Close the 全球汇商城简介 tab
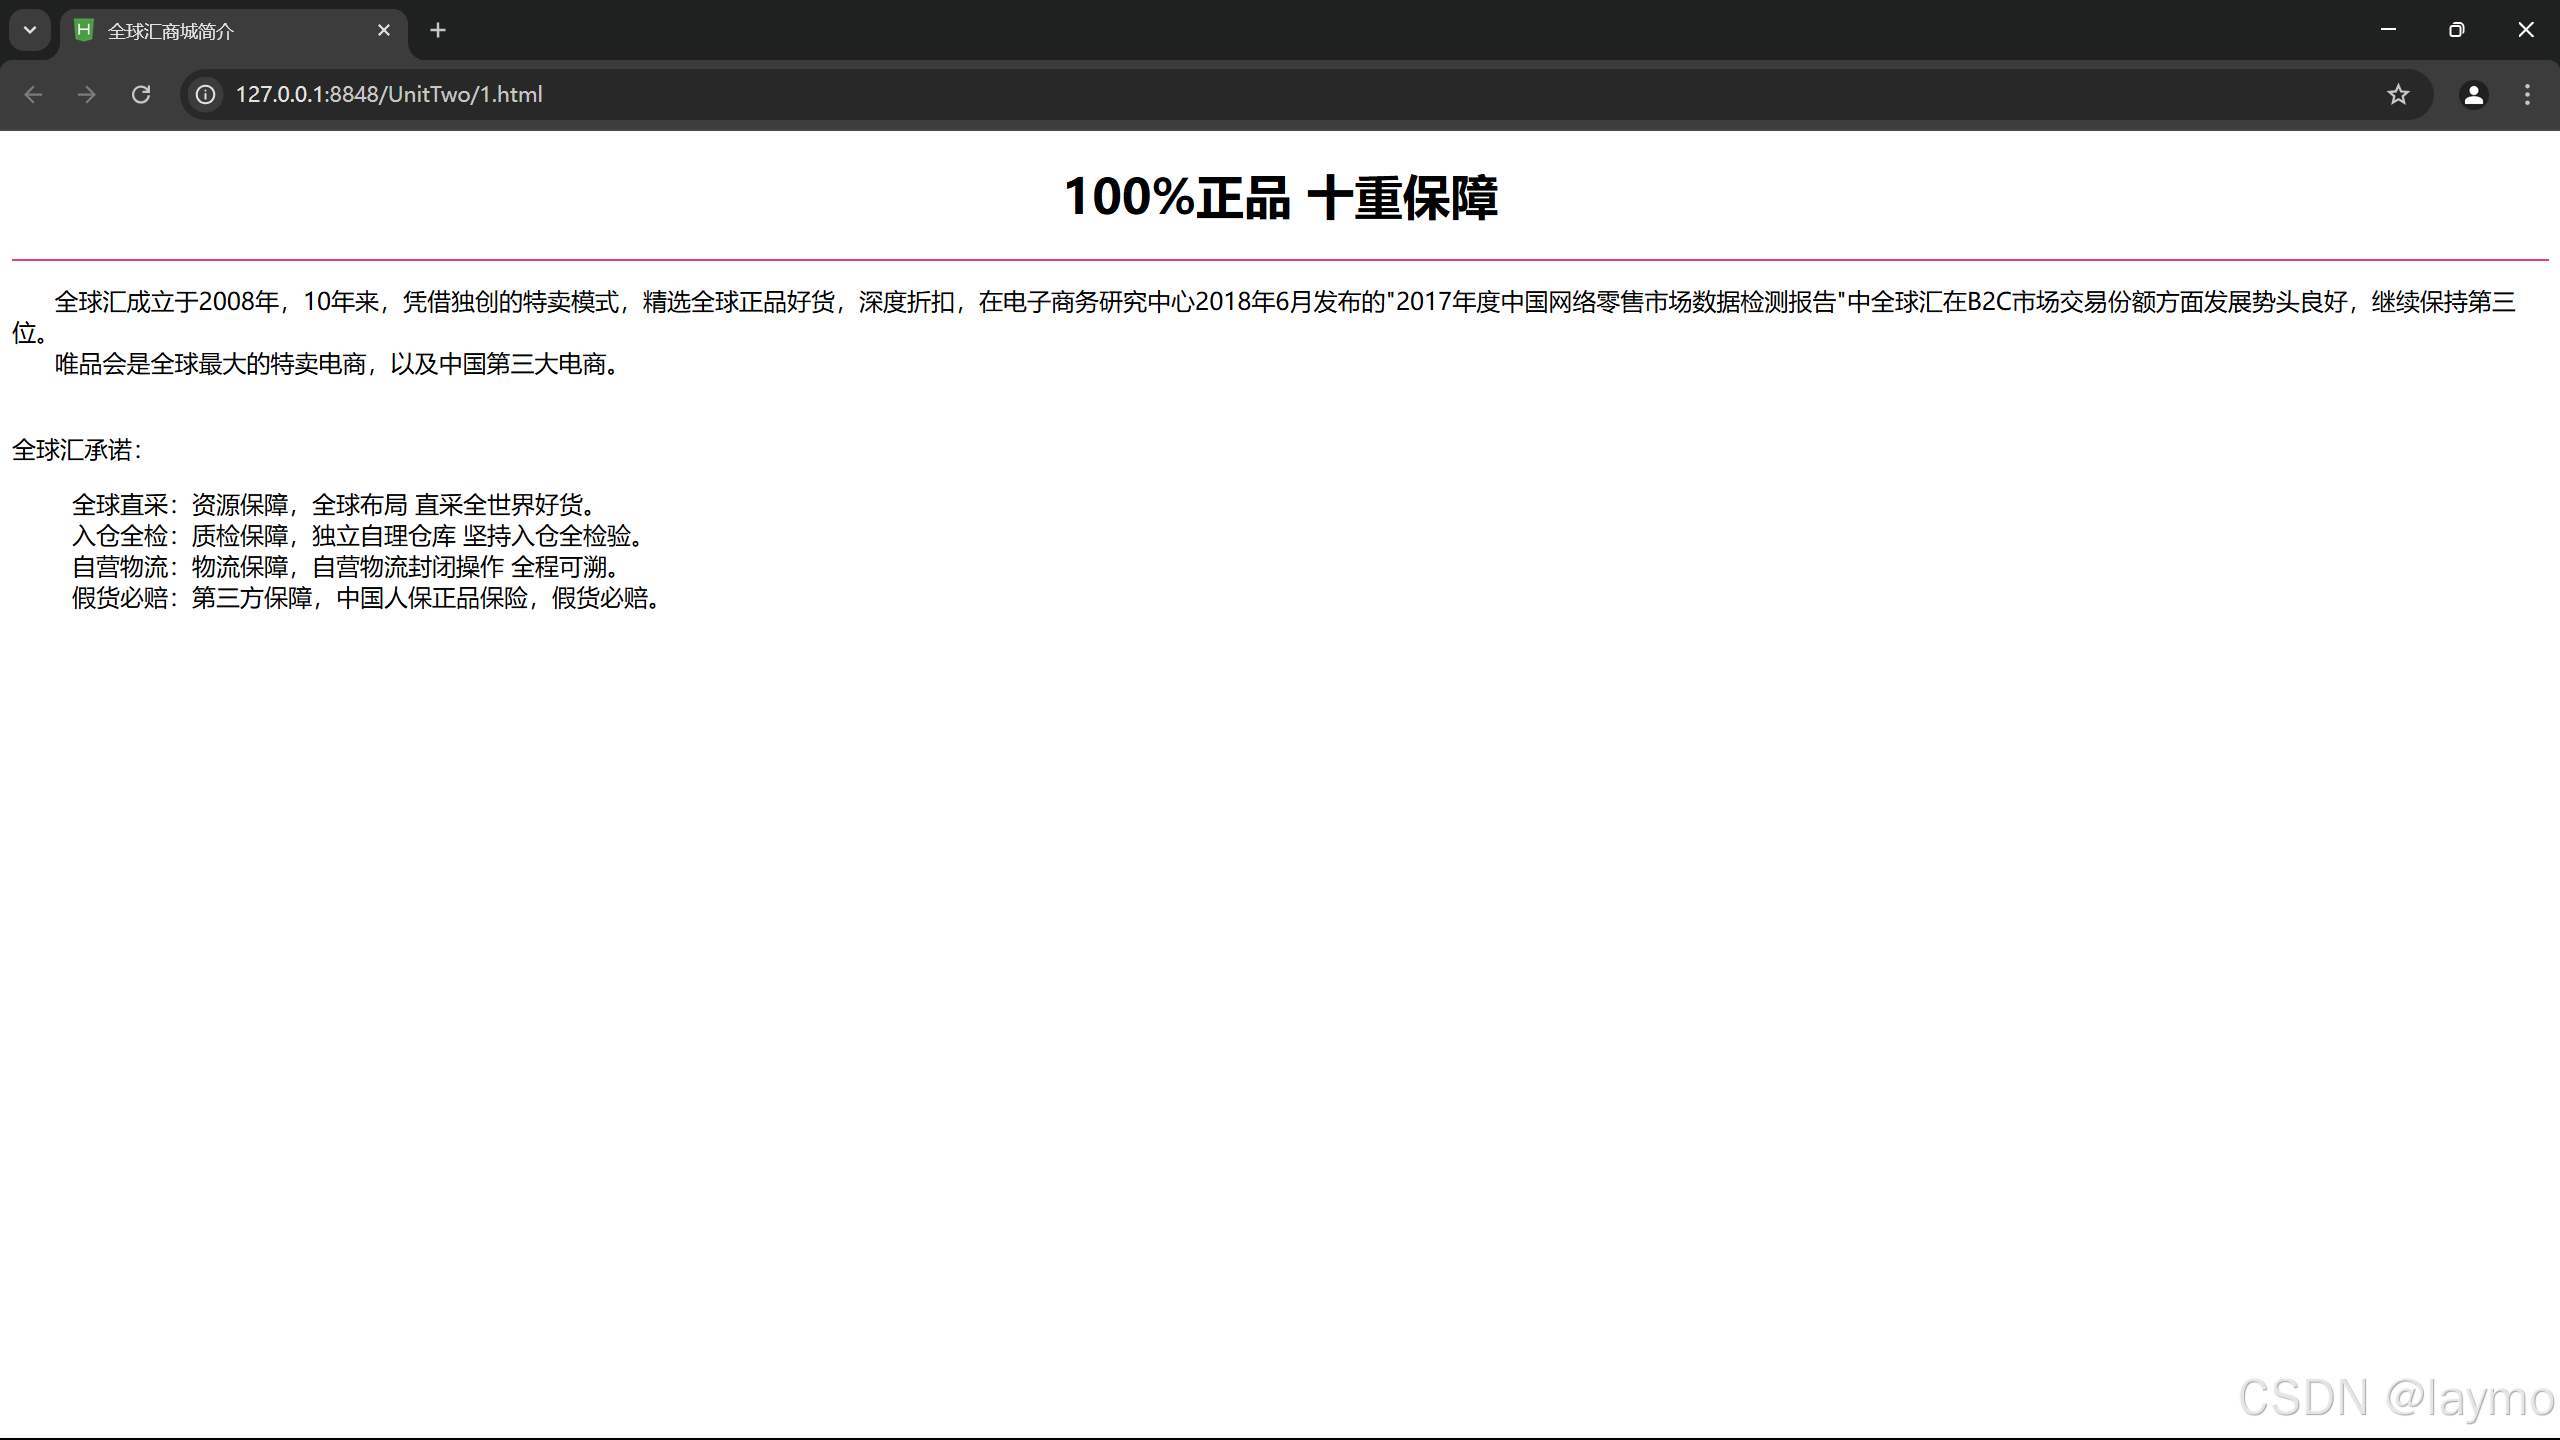Viewport: 2560px width, 1440px height. click(x=384, y=30)
